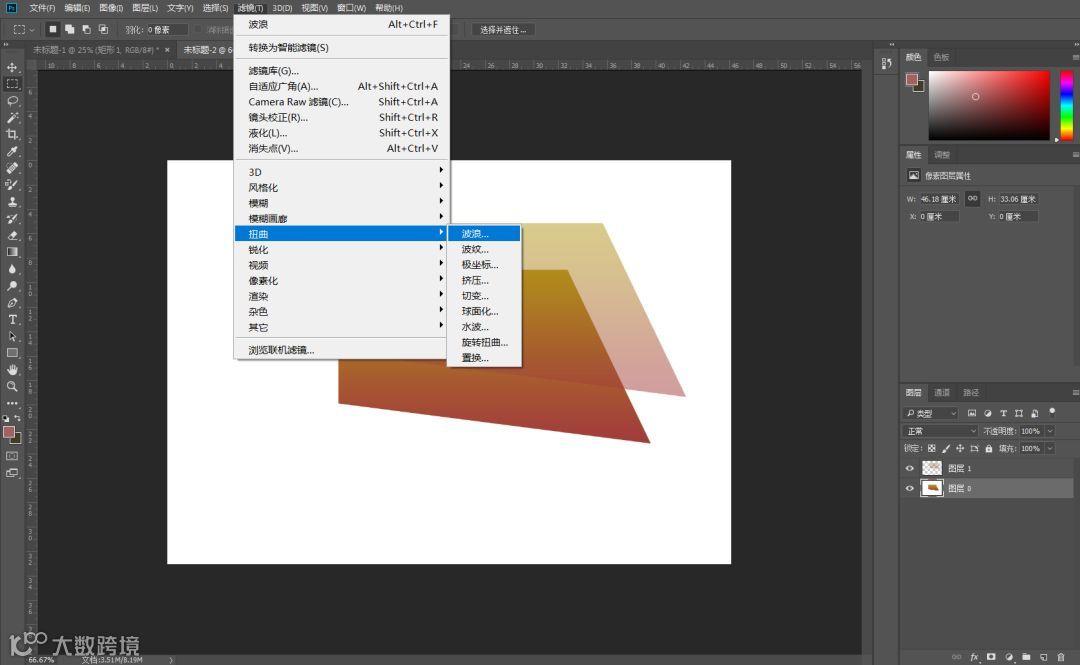Viewport: 1080px width, 665px height.
Task: Click the new adjustment layer icon
Action: tap(1009, 657)
